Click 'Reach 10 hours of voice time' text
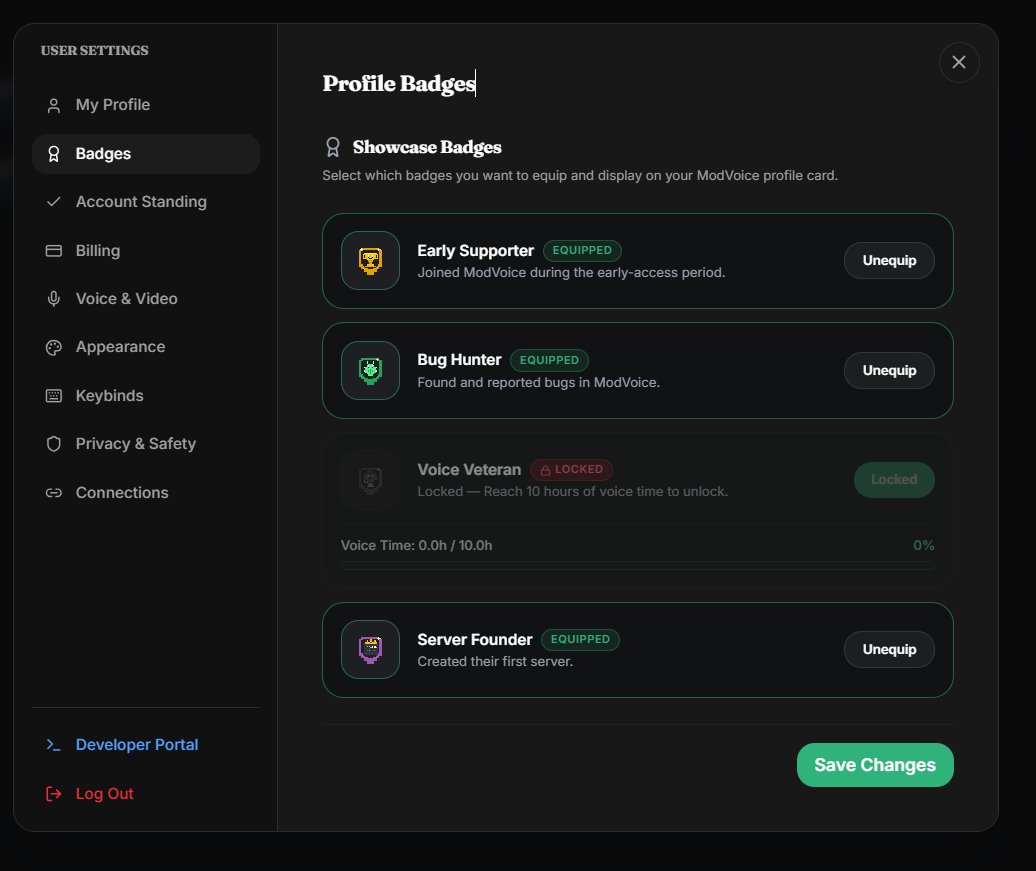Screen dimensions: 1036x871 coord(572,492)
